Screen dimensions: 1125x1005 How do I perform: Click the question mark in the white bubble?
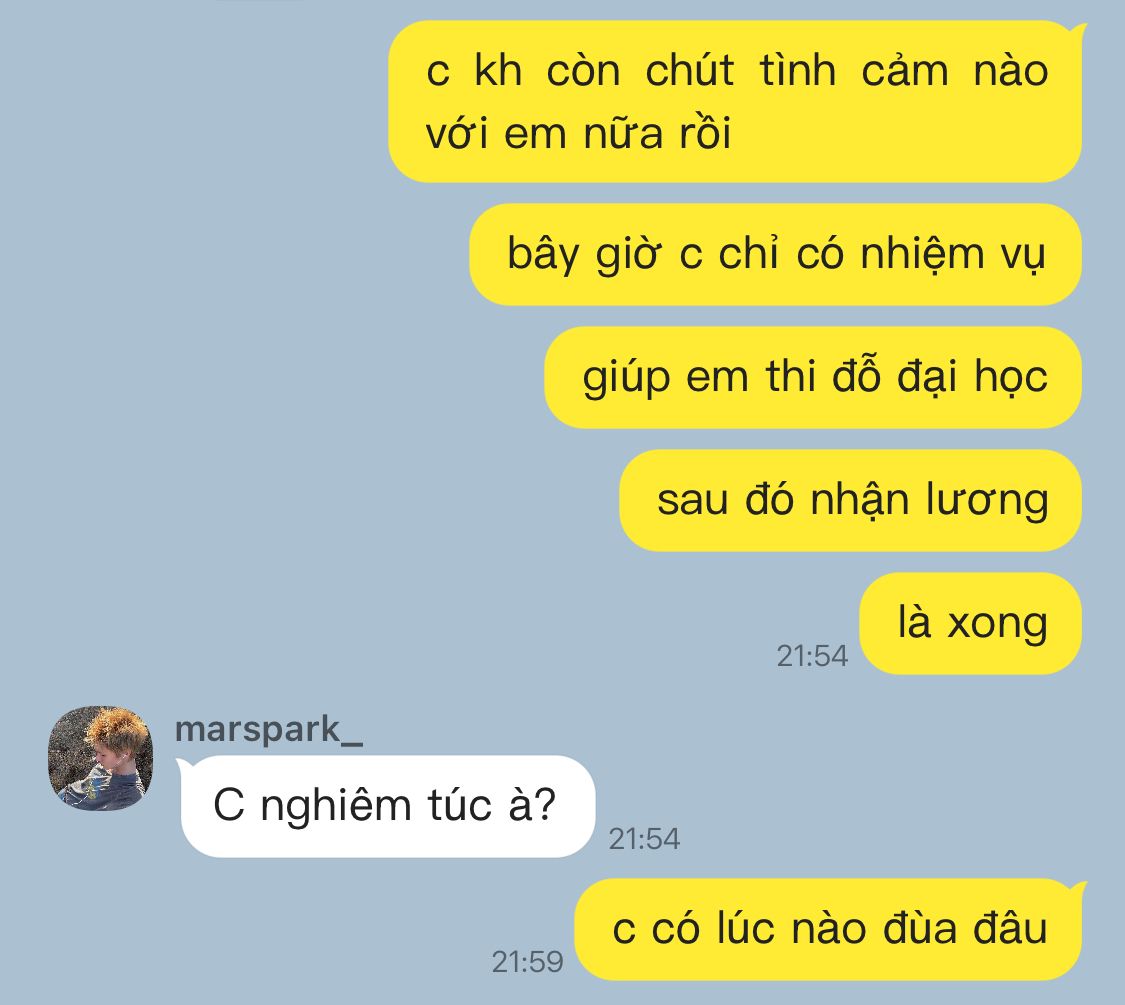click(x=545, y=803)
